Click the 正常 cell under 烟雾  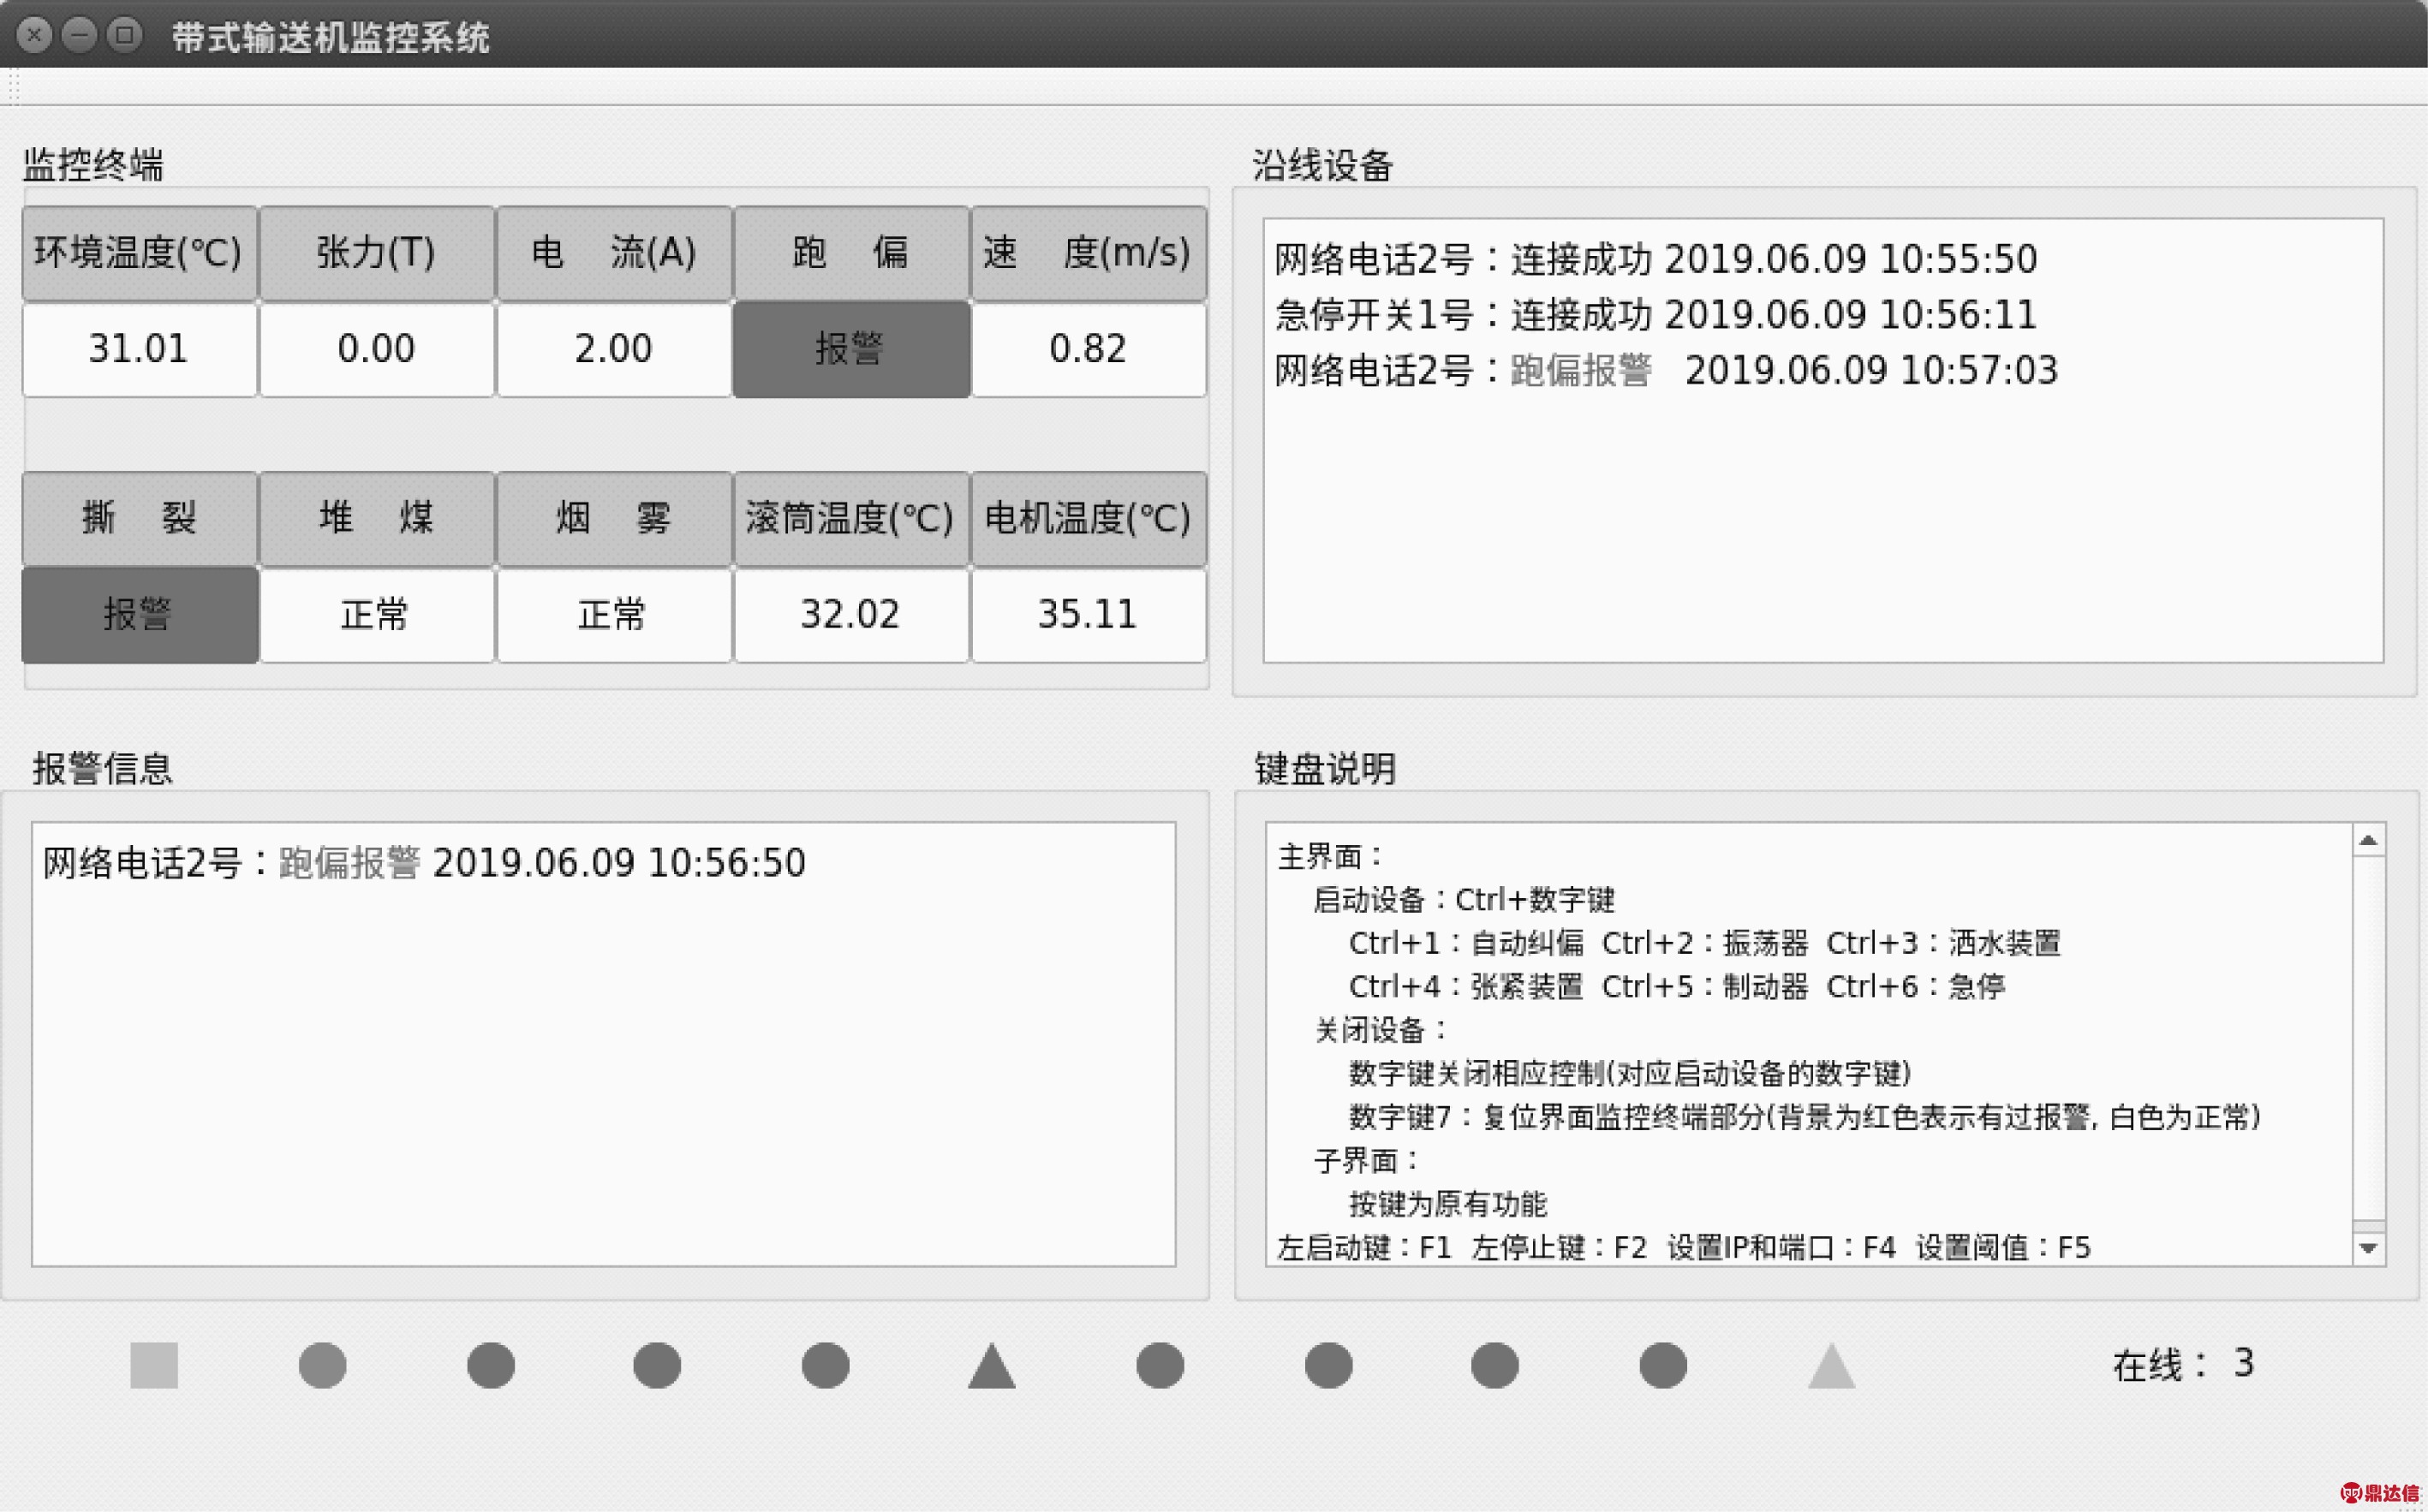[x=613, y=615]
